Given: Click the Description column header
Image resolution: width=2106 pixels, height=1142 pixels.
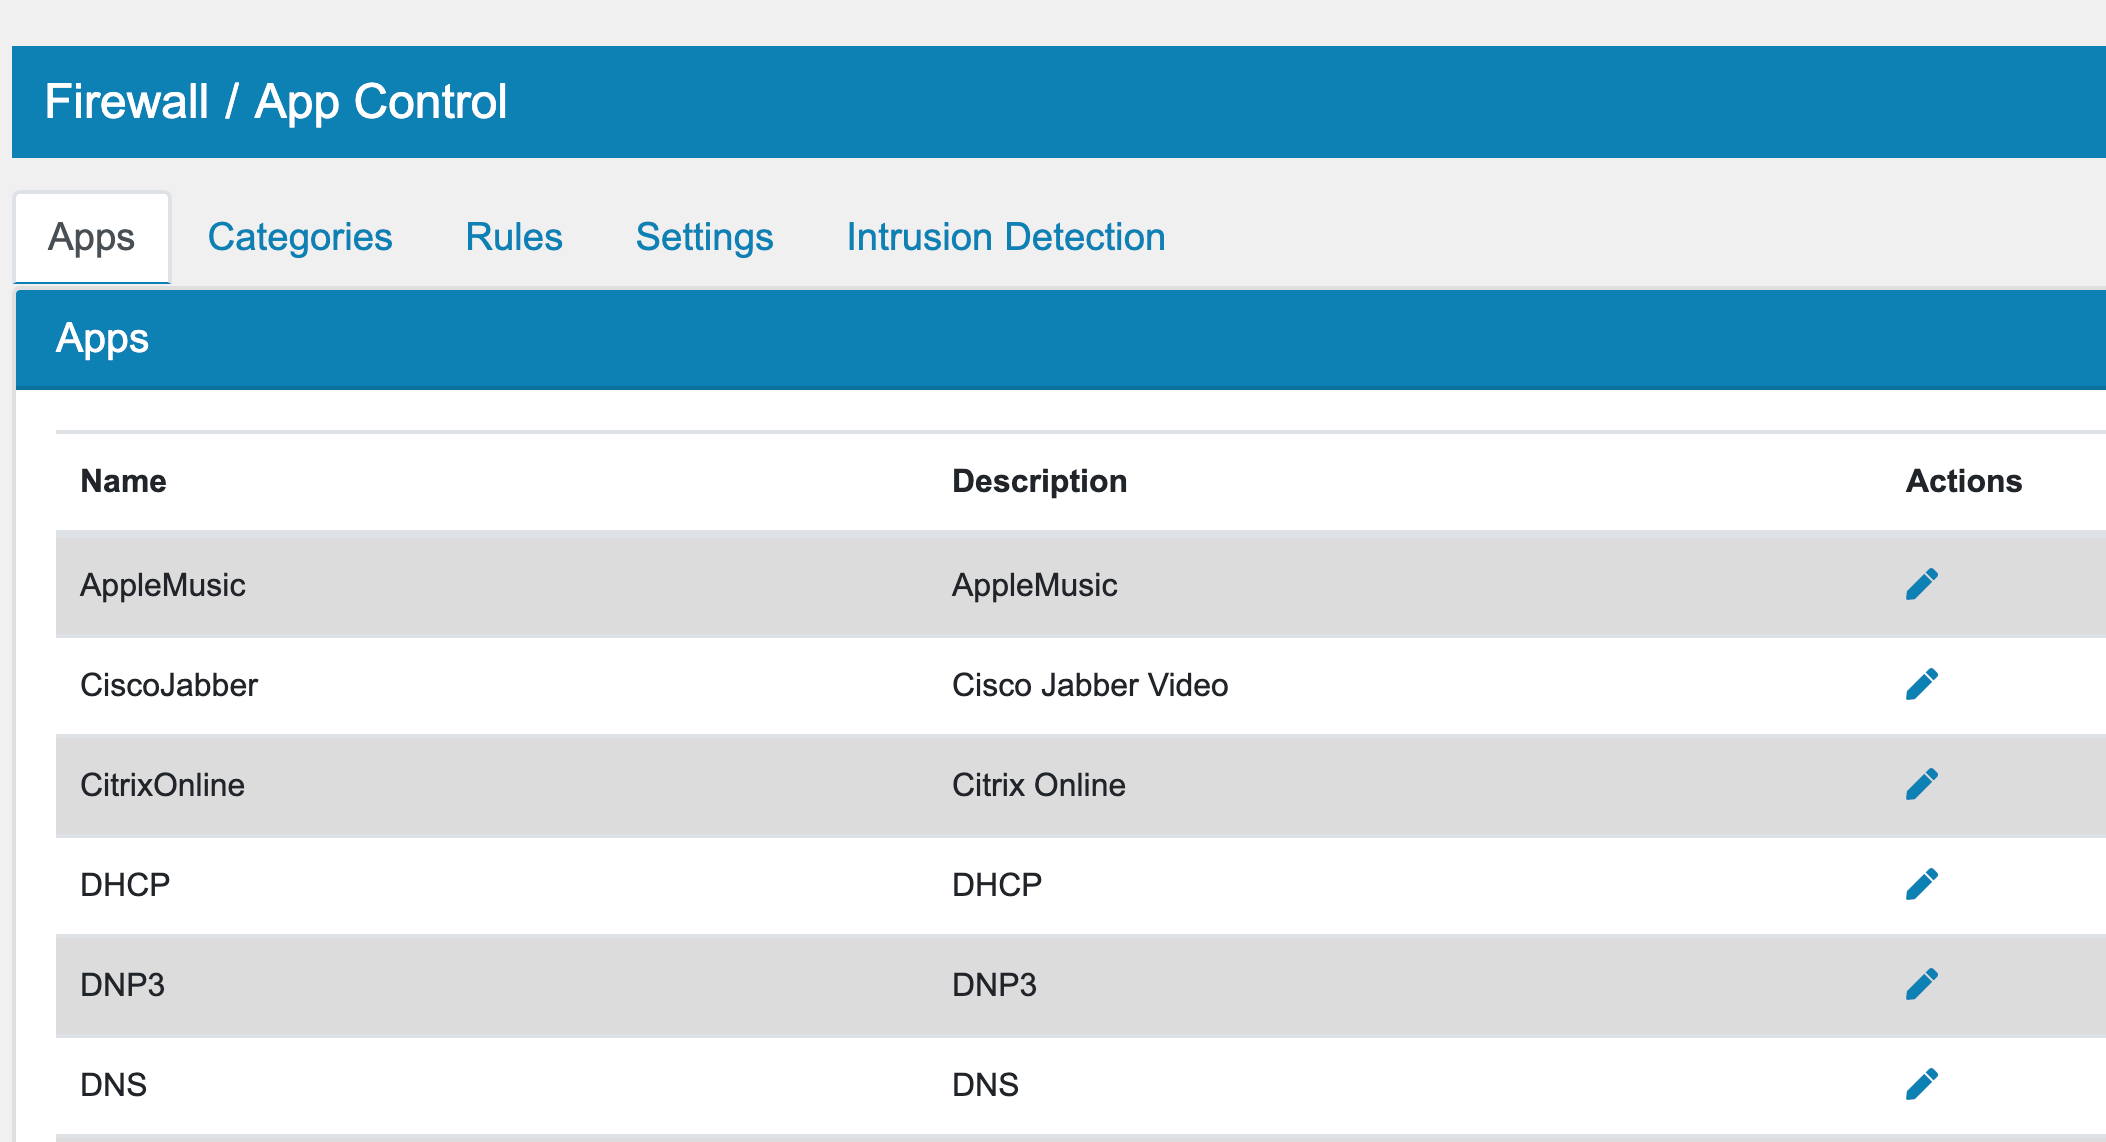Looking at the screenshot, I should tap(1041, 481).
